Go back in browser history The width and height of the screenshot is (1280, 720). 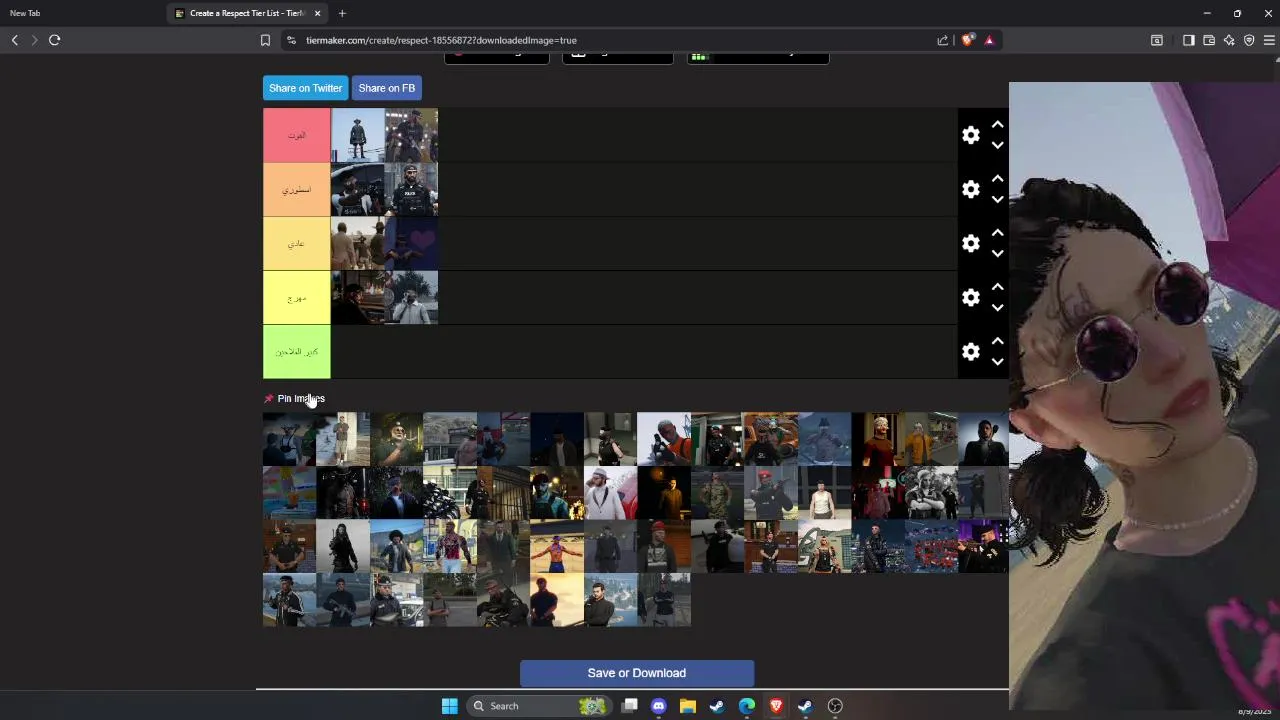(x=15, y=40)
